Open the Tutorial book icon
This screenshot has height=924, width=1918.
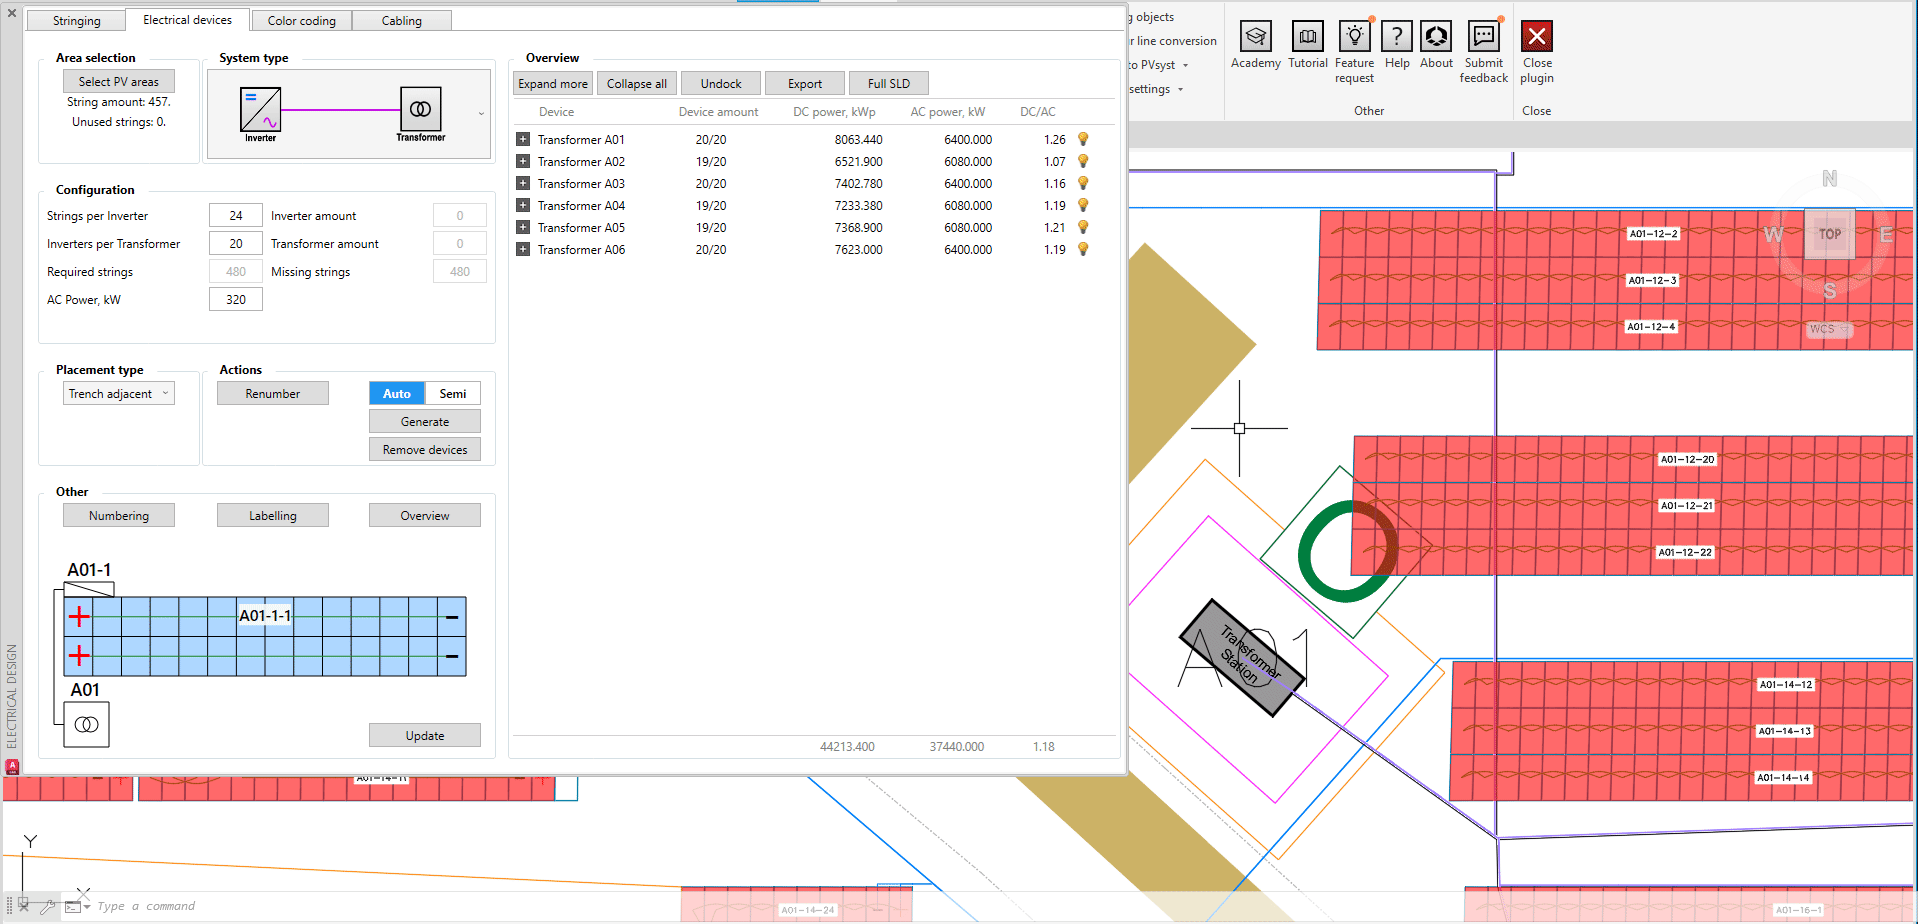[x=1307, y=37]
